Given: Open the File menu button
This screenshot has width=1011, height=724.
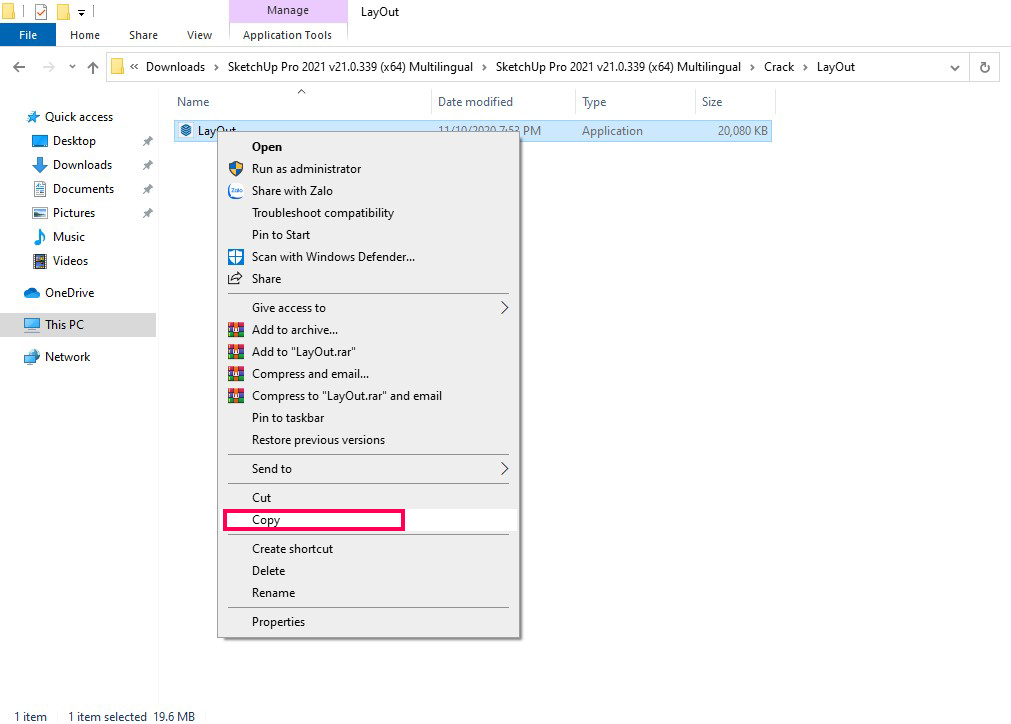Looking at the screenshot, I should 28,35.
